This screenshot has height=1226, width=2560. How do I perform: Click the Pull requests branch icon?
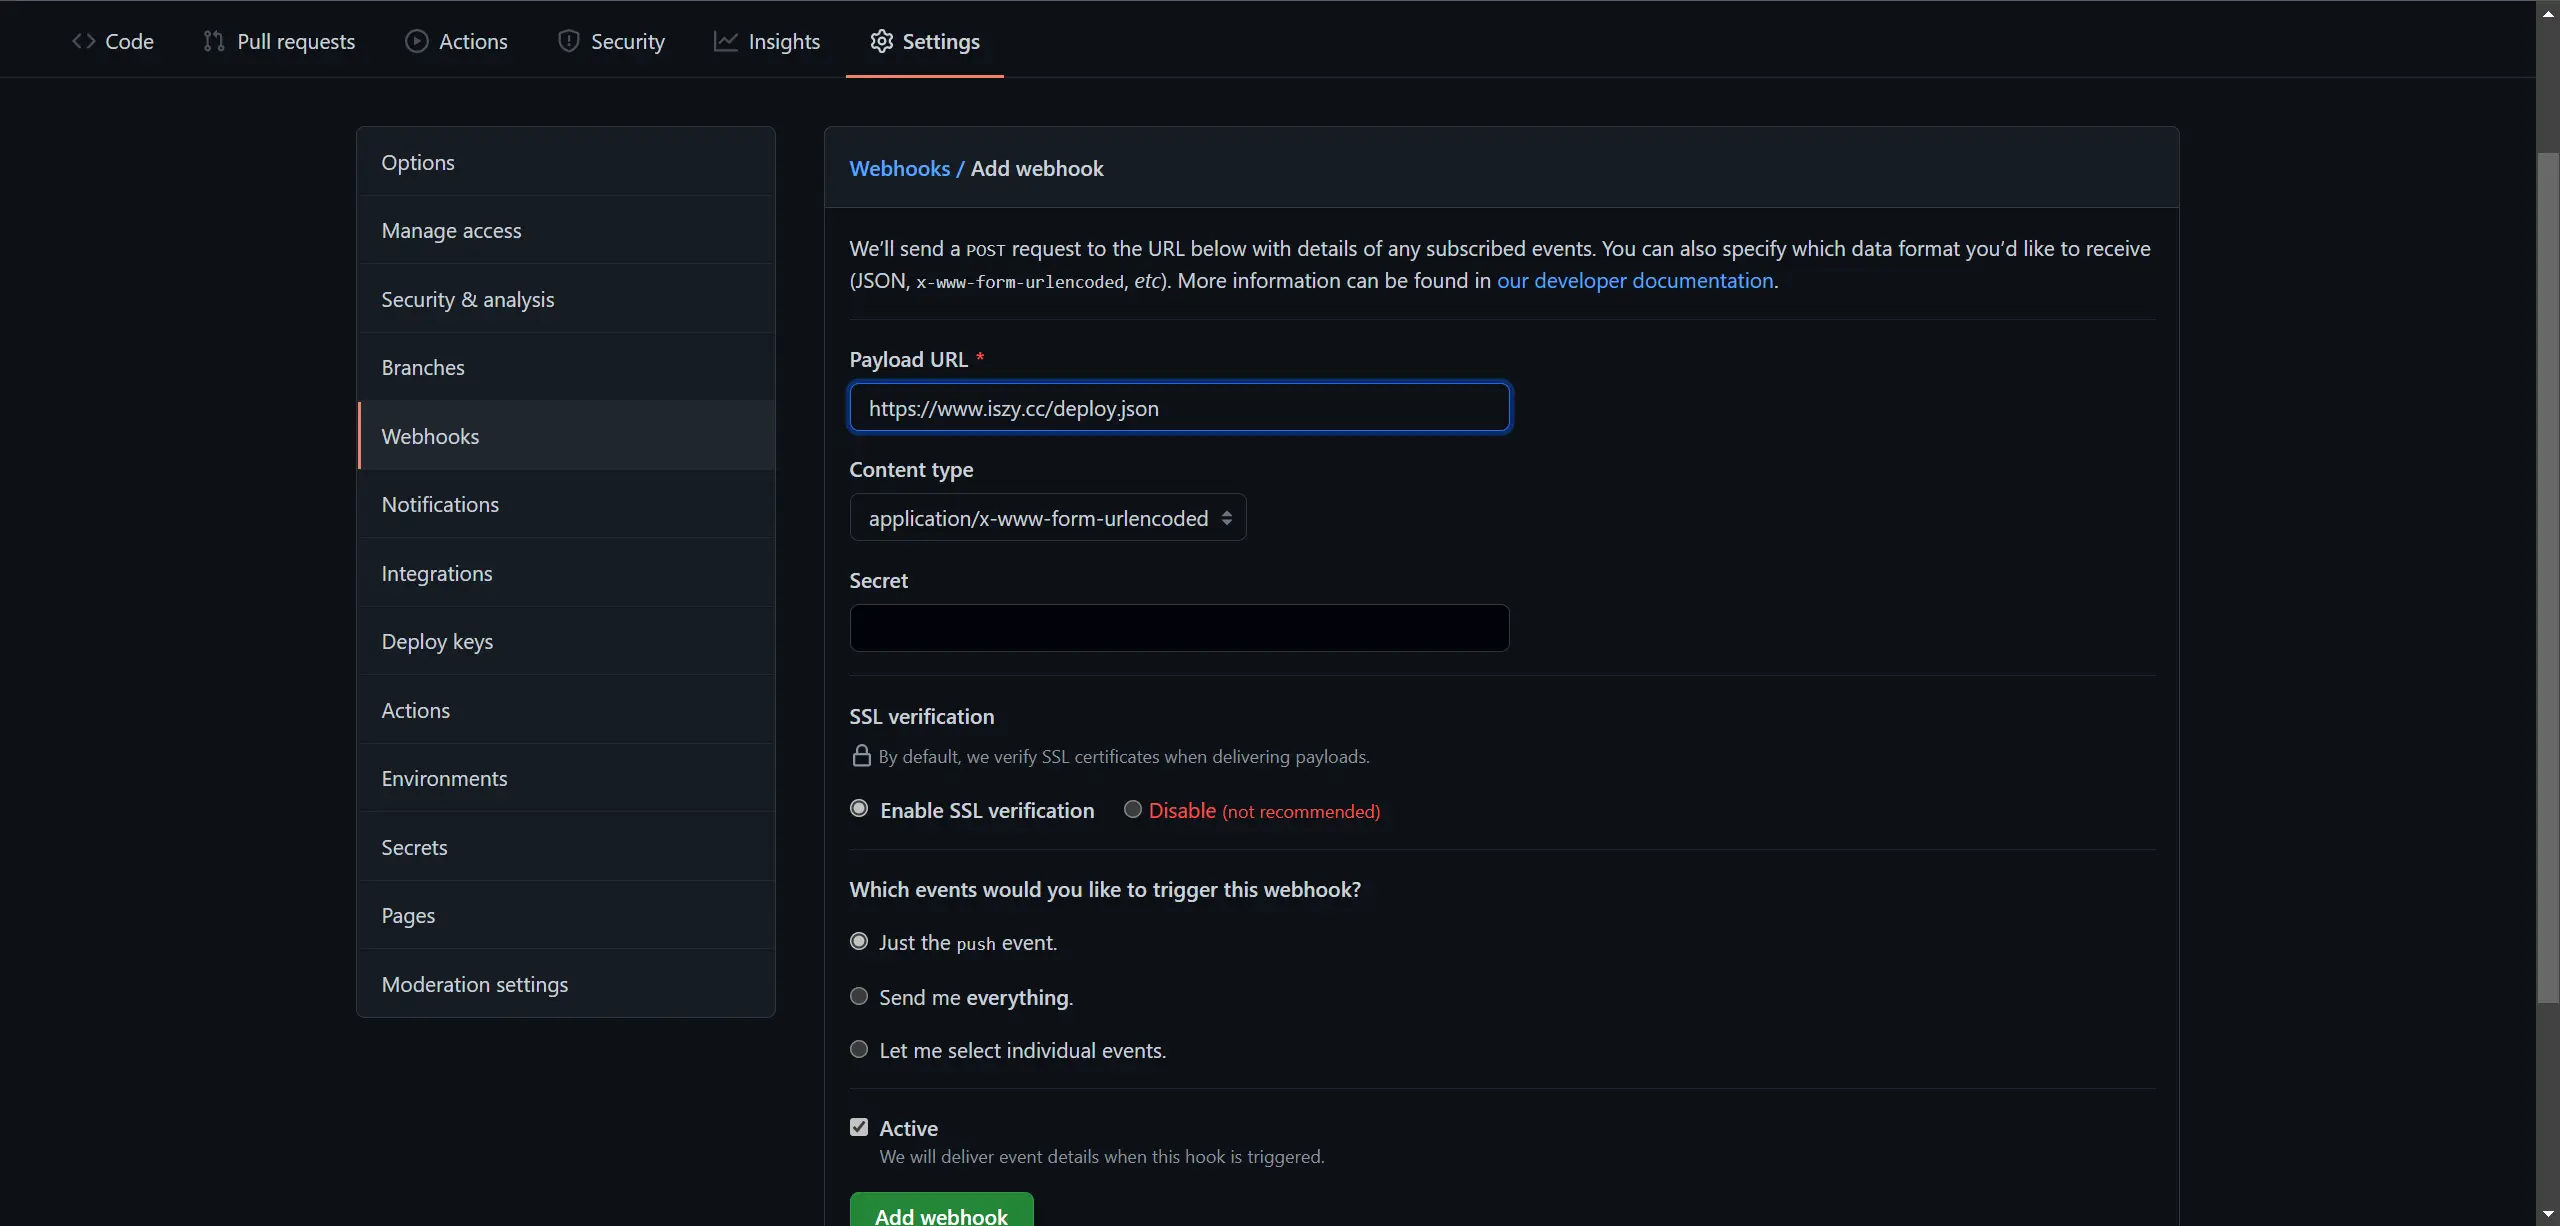[x=213, y=41]
